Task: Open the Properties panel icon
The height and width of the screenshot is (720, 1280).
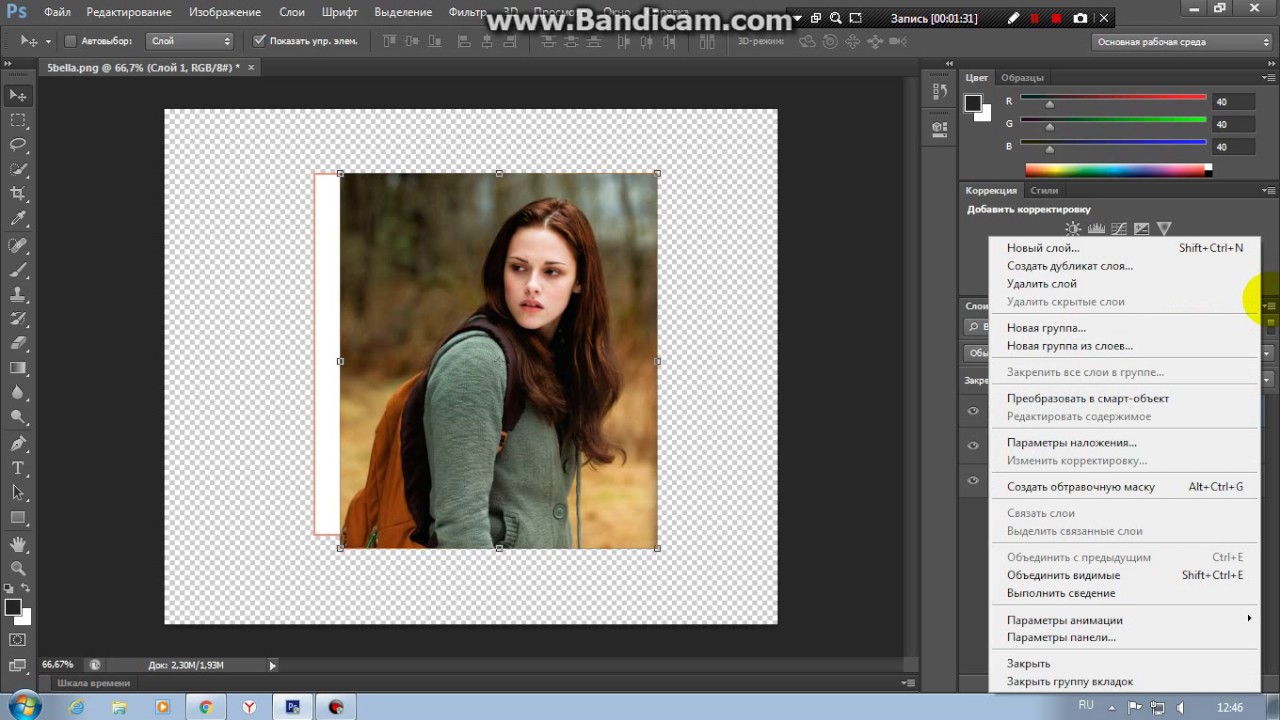Action: (x=939, y=128)
